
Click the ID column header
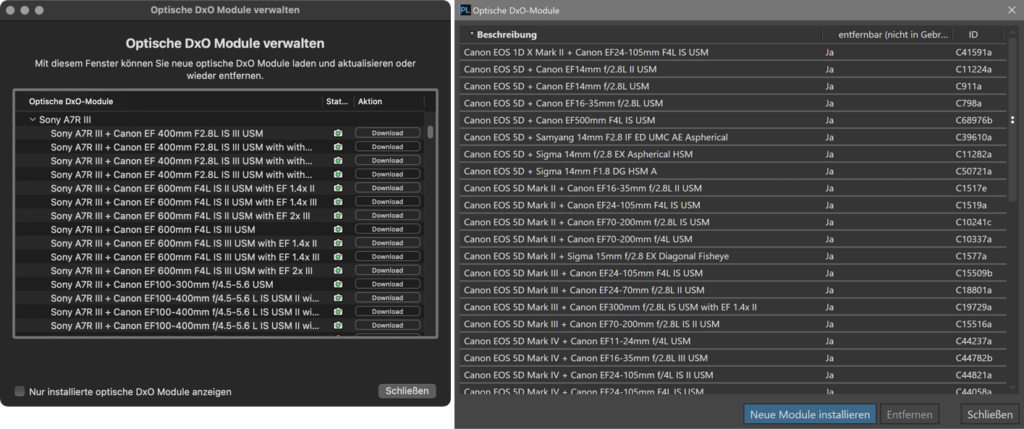point(974,35)
